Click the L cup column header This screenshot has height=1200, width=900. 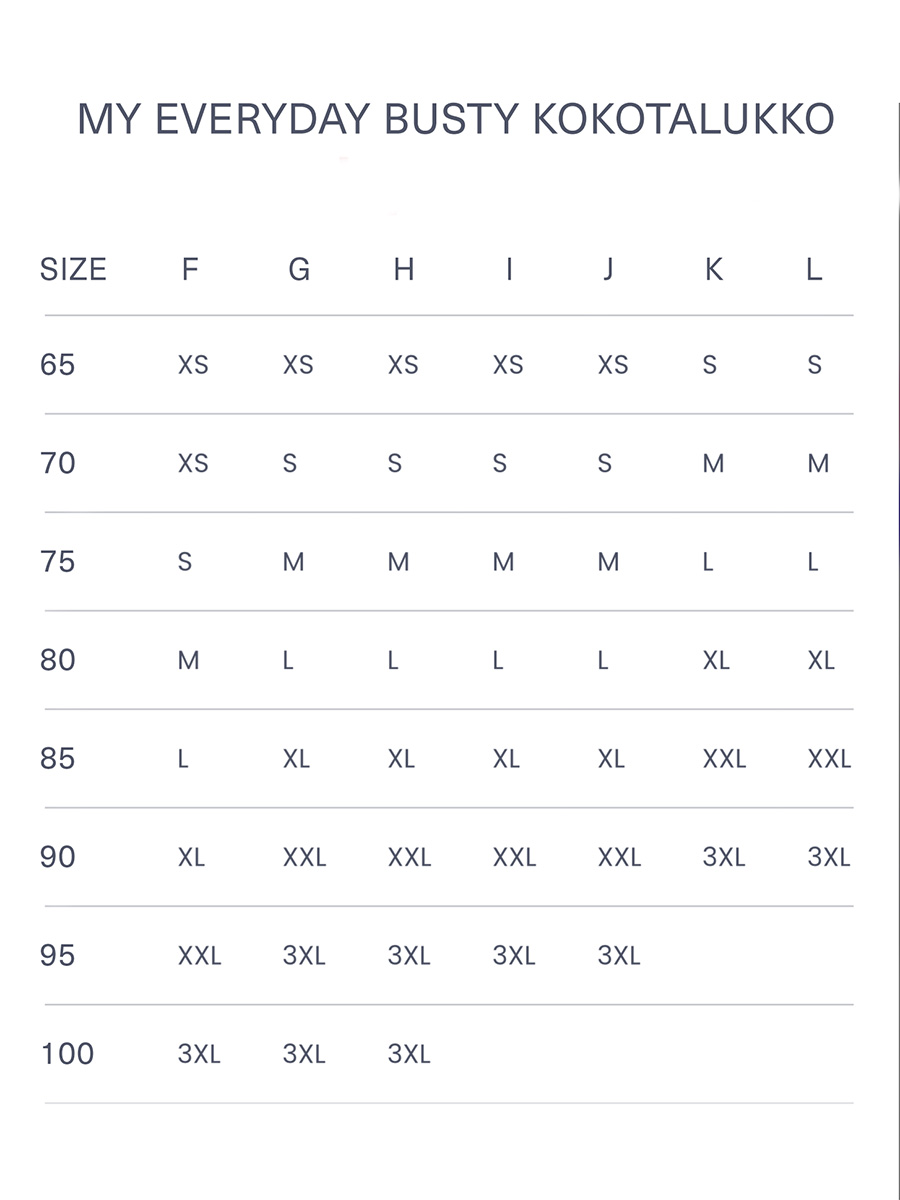814,270
